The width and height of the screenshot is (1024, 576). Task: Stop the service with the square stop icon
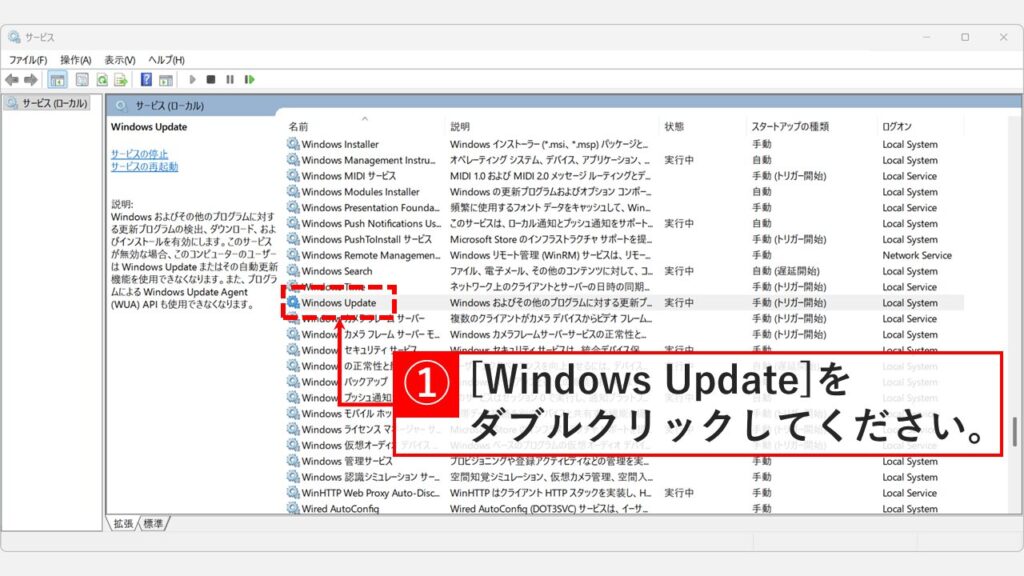coord(210,79)
